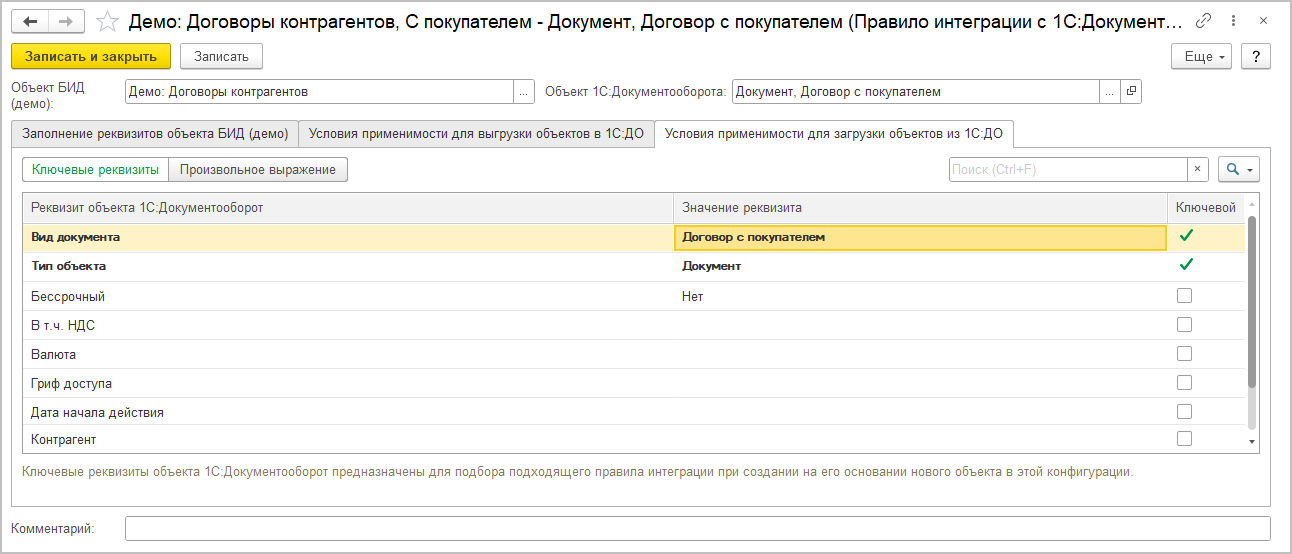
Task: Switch to Произвольное выражение mode
Action: [x=258, y=170]
